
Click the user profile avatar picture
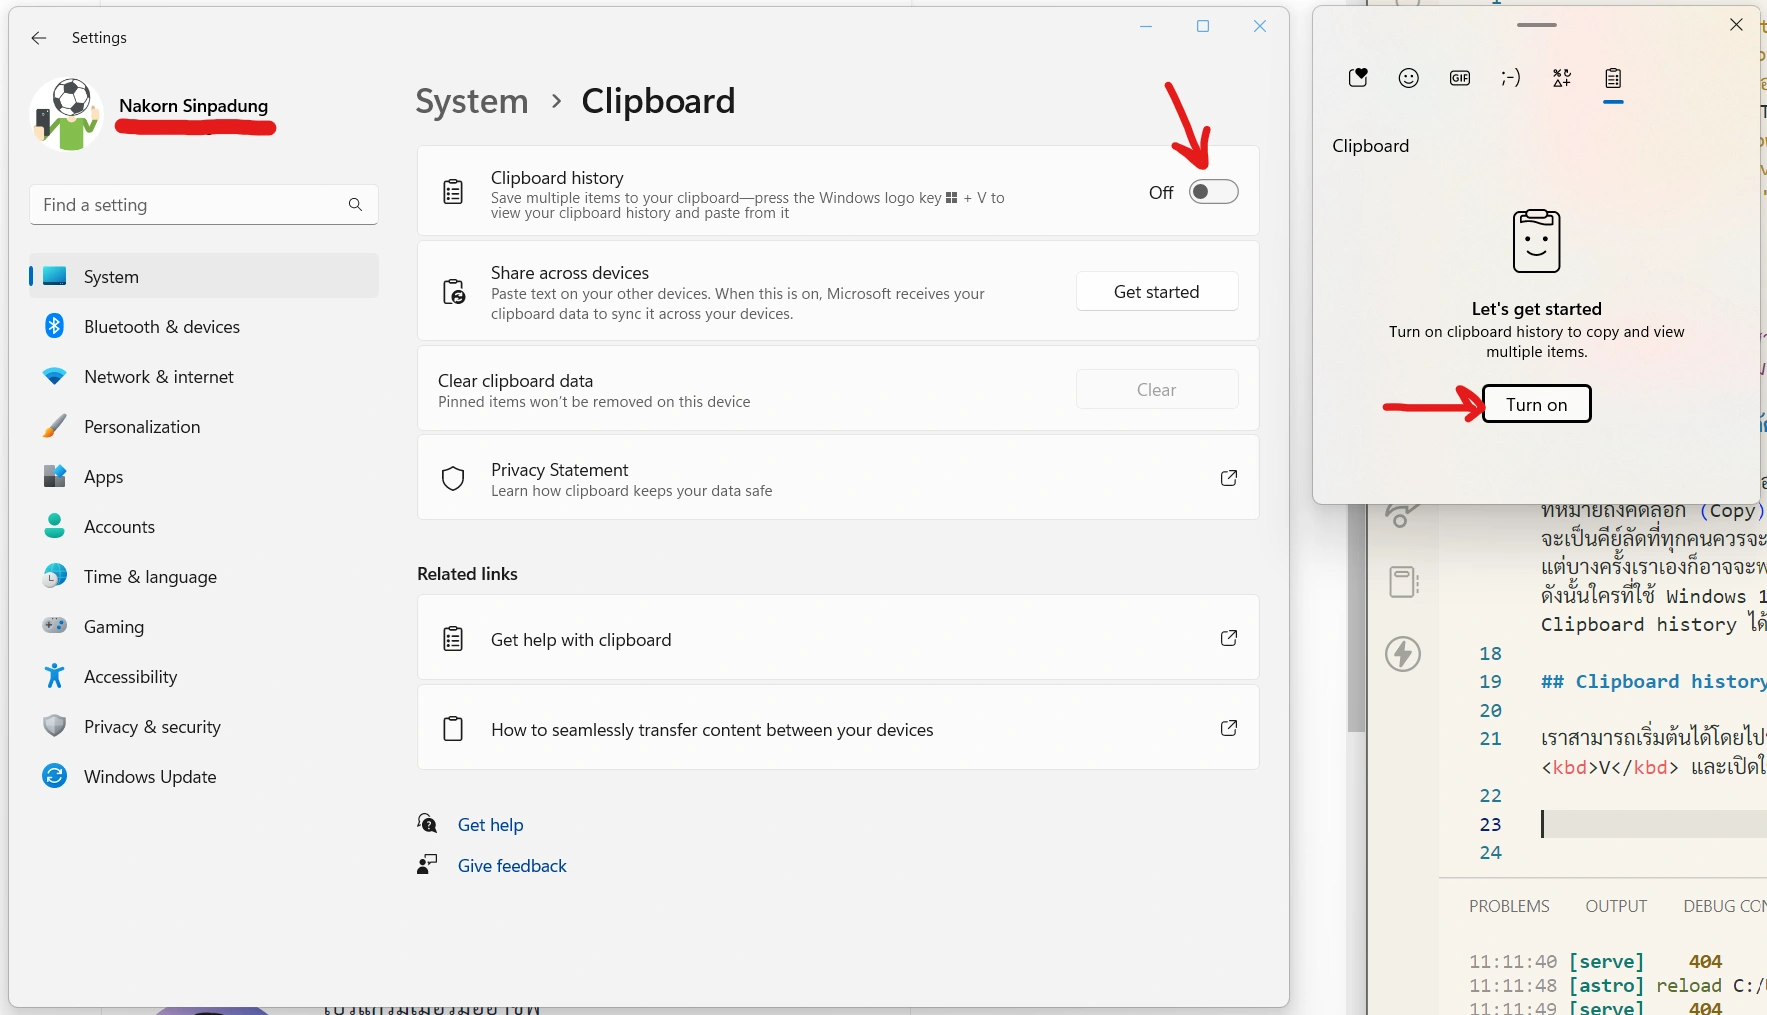click(x=67, y=114)
